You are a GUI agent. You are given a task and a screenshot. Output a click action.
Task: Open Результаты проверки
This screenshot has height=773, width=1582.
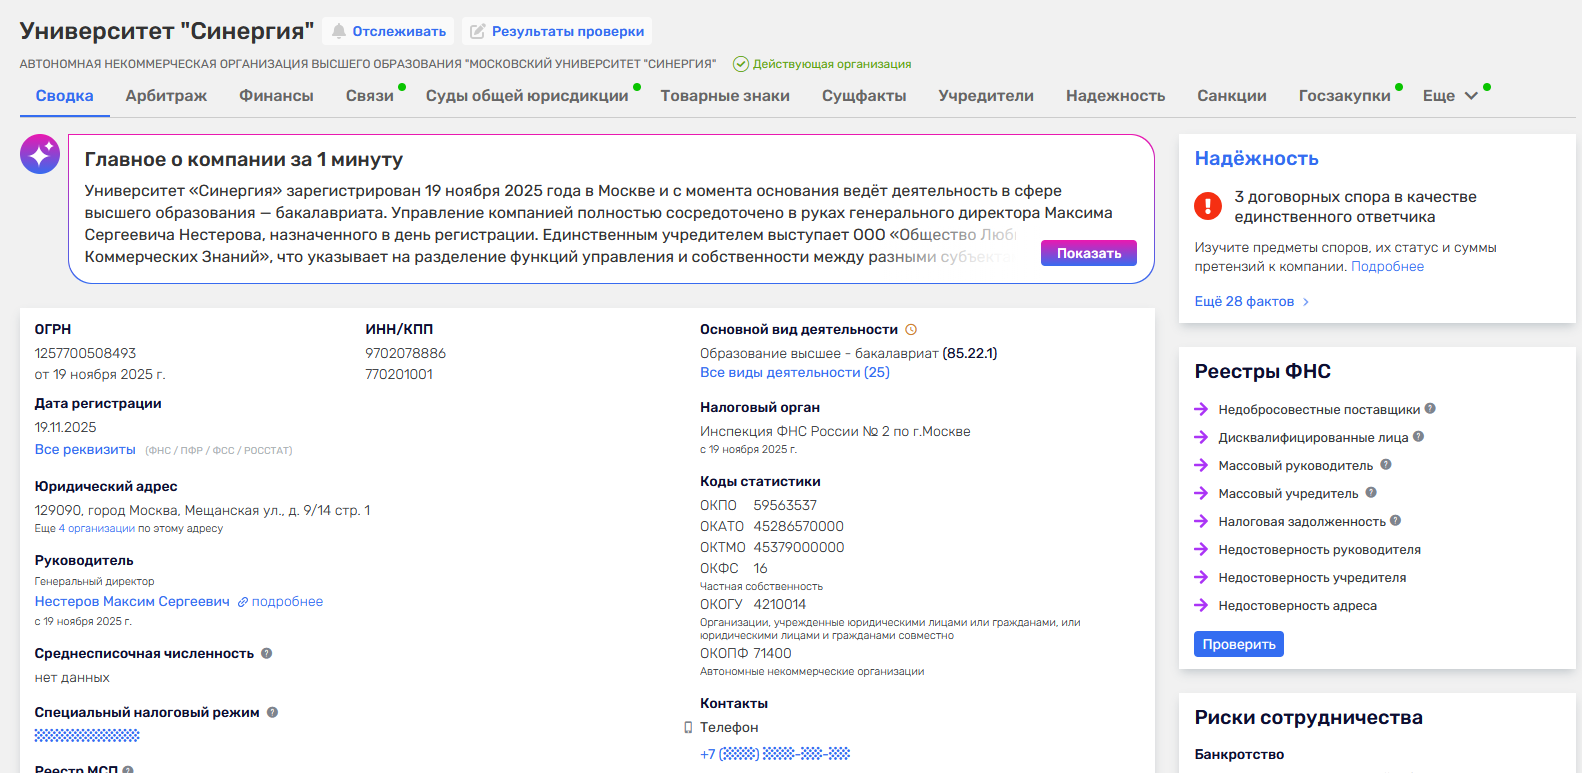click(x=557, y=31)
